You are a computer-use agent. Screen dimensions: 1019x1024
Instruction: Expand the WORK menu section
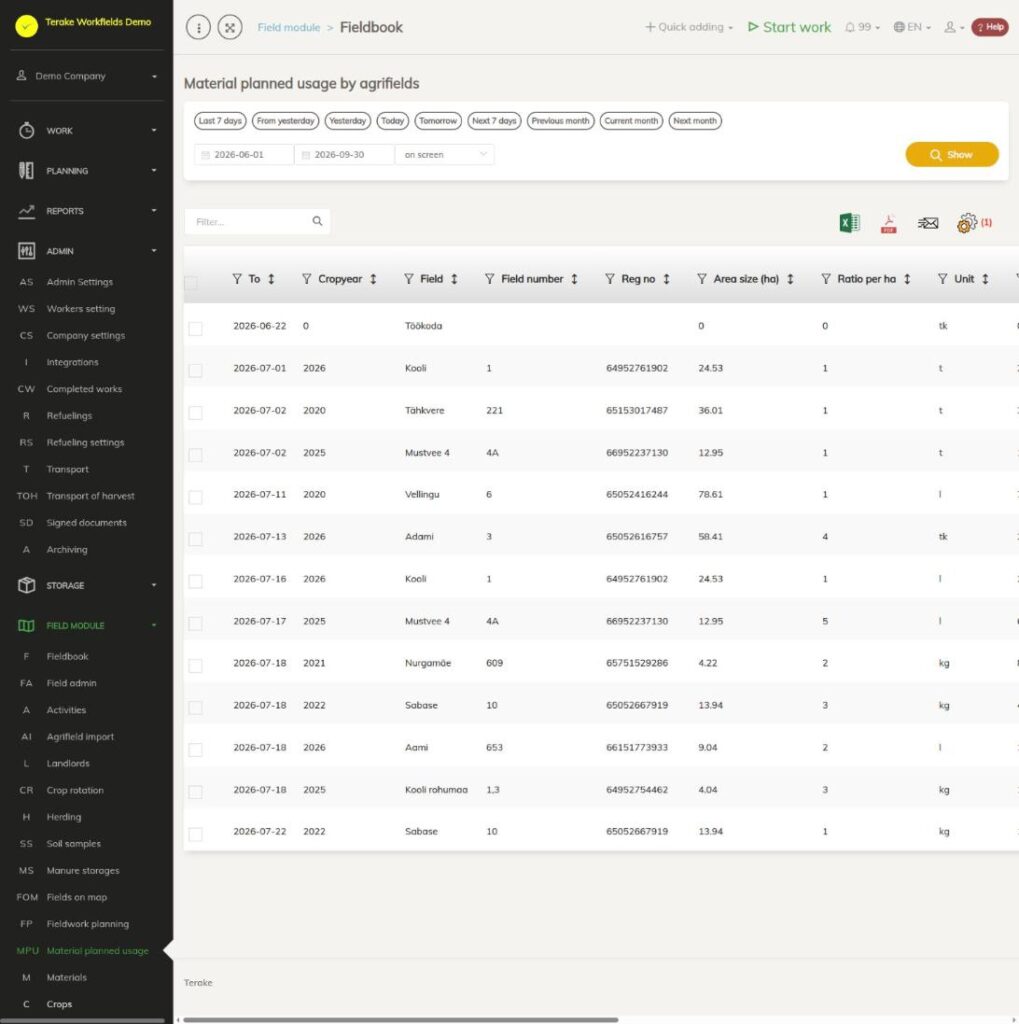click(87, 131)
